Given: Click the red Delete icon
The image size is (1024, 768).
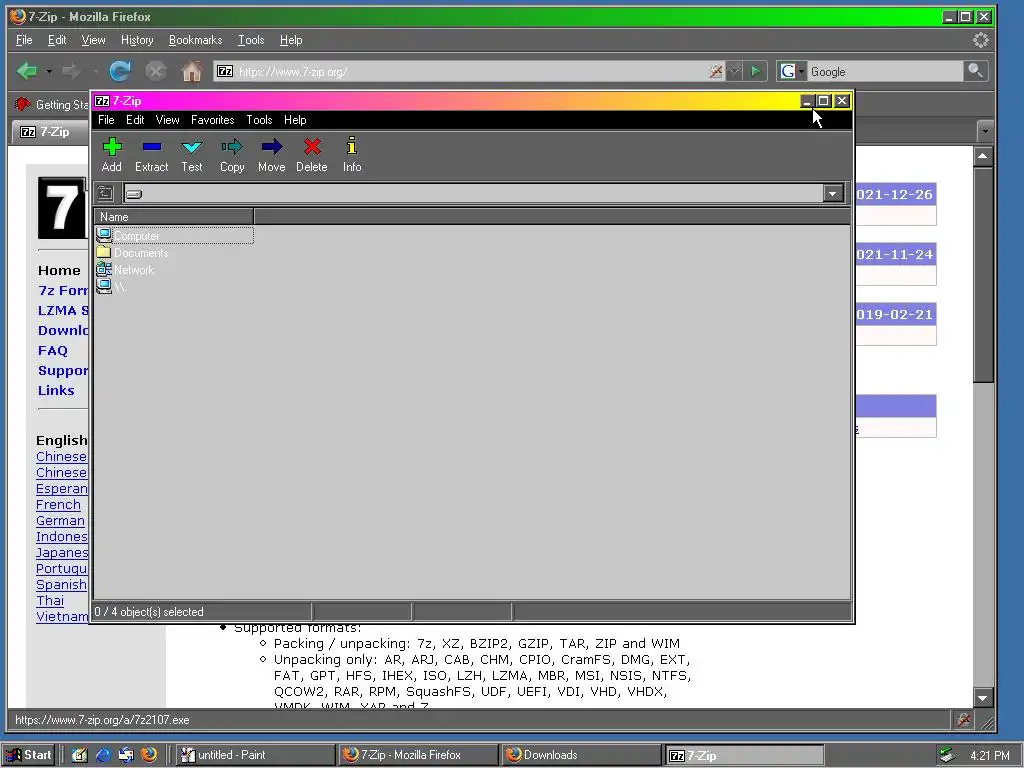Looking at the screenshot, I should [x=312, y=155].
